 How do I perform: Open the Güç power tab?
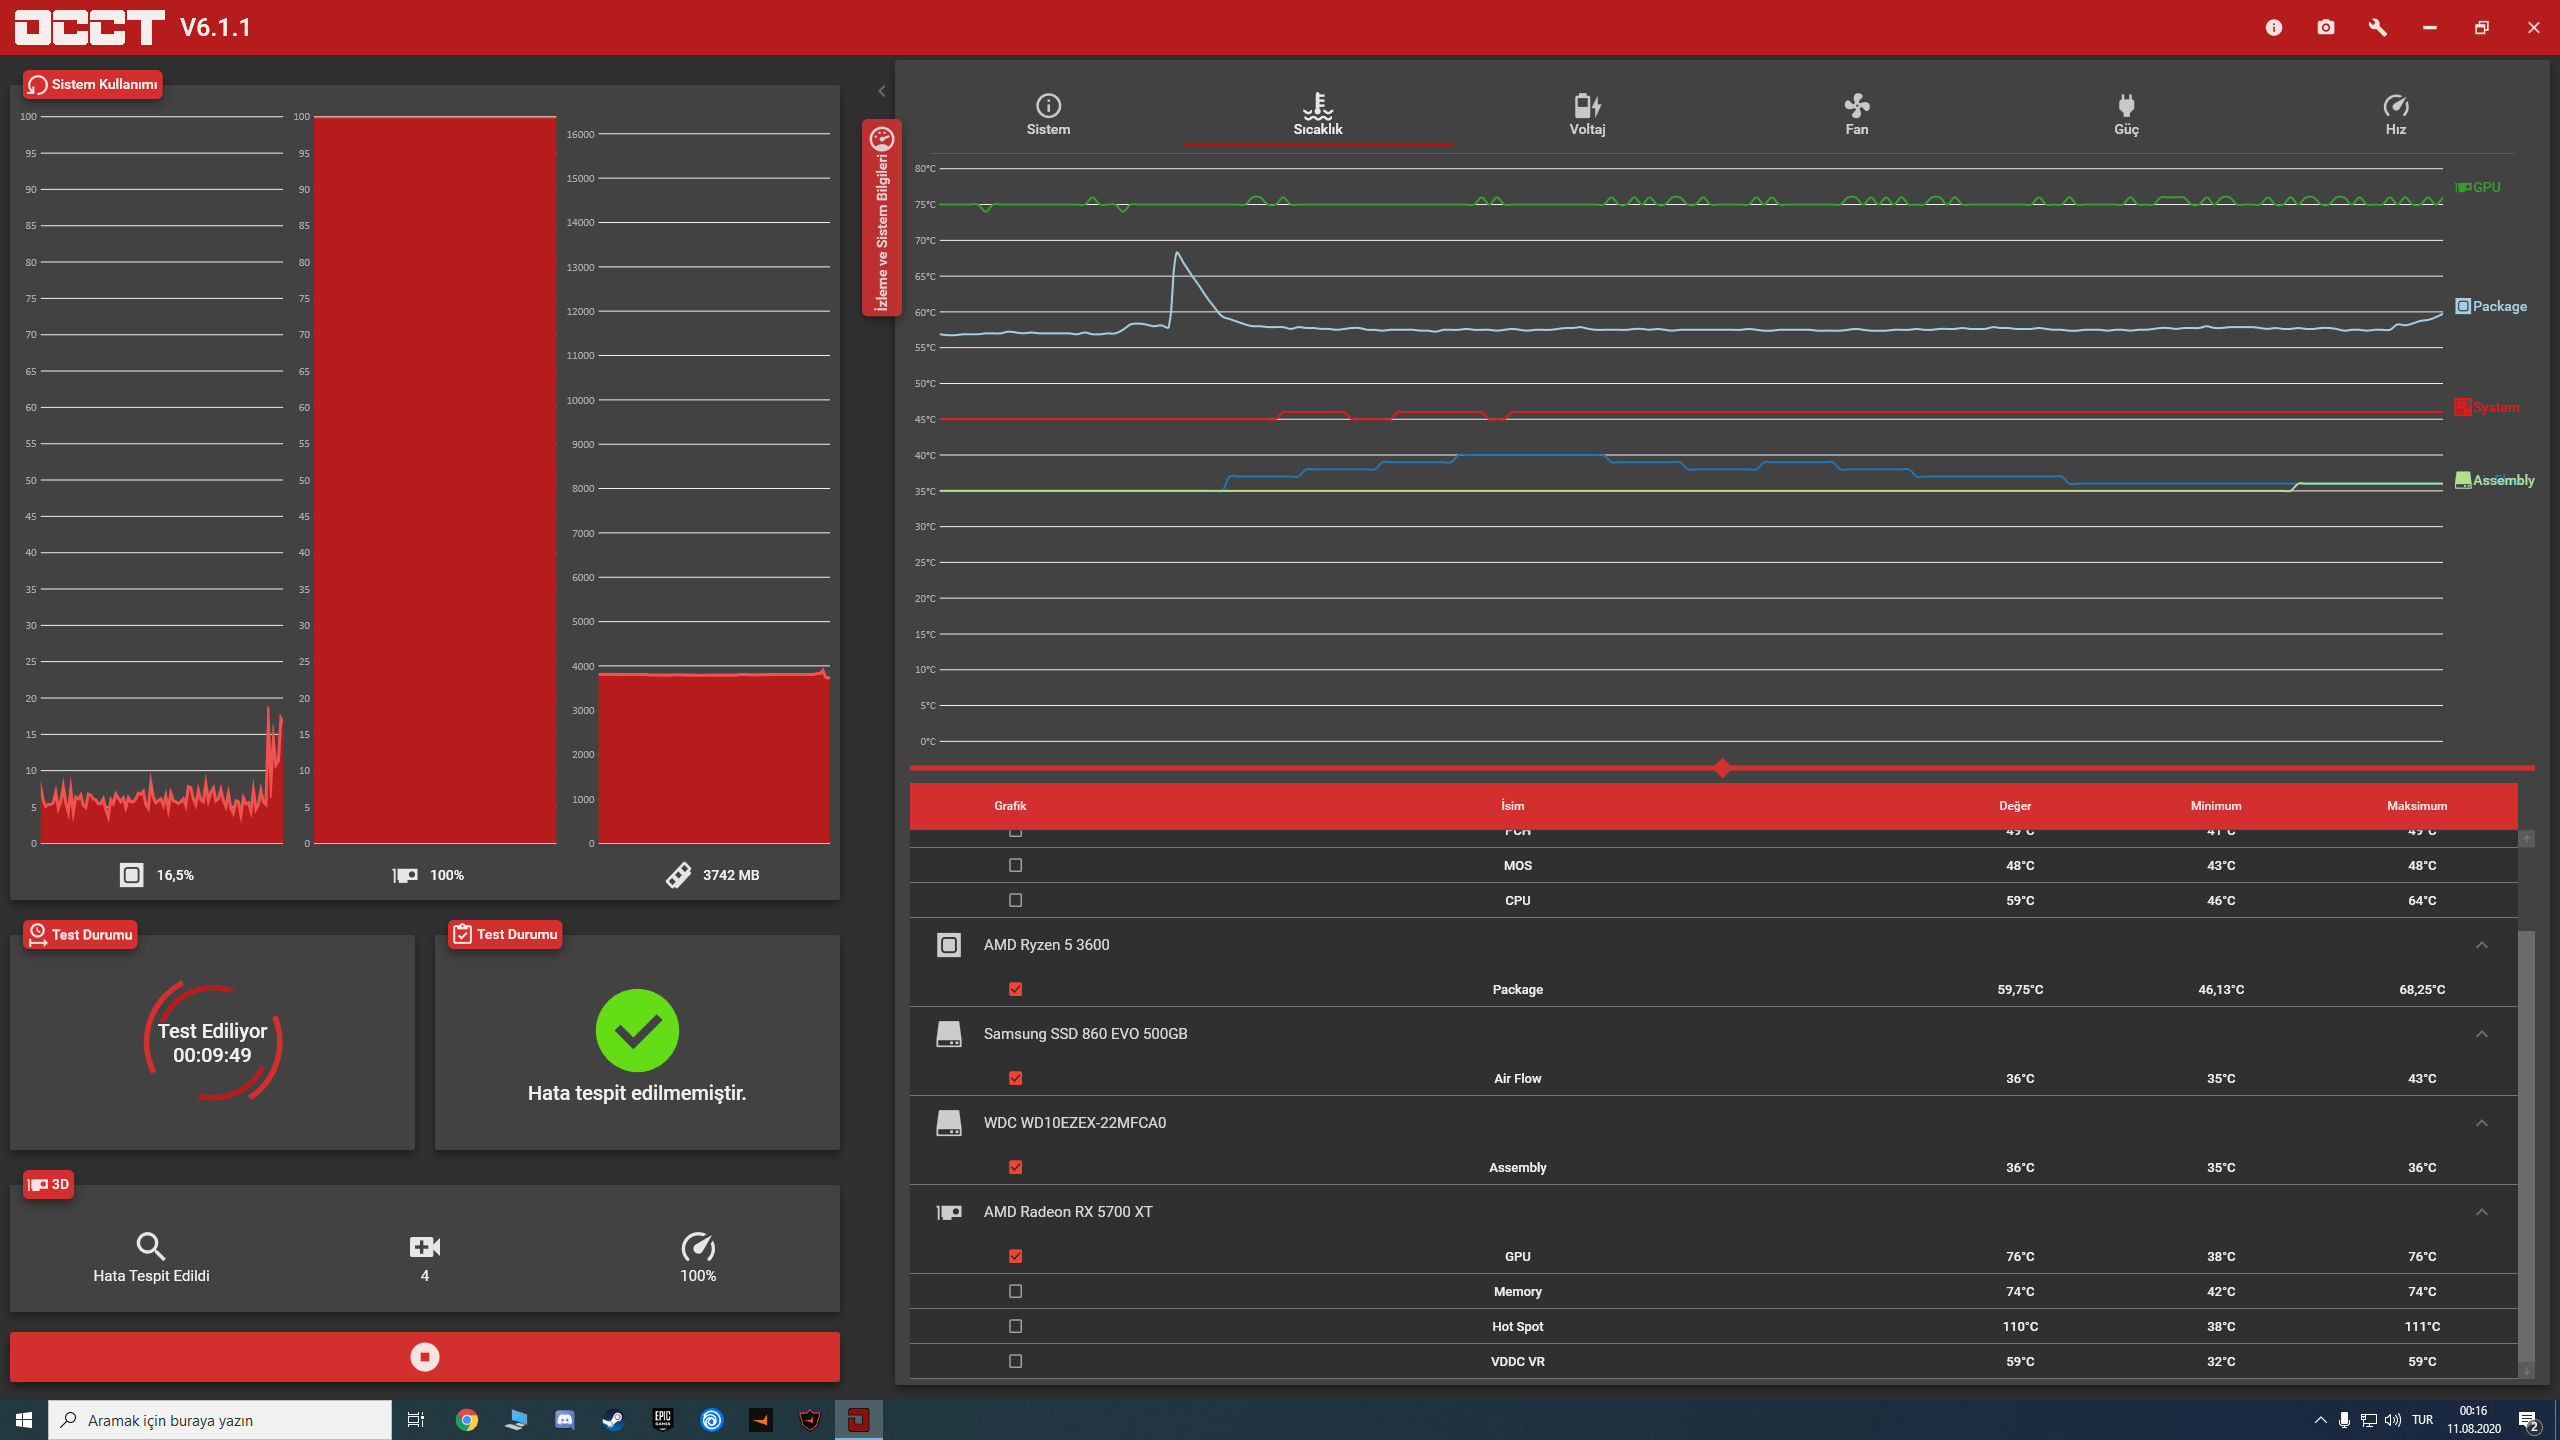coord(2126,114)
